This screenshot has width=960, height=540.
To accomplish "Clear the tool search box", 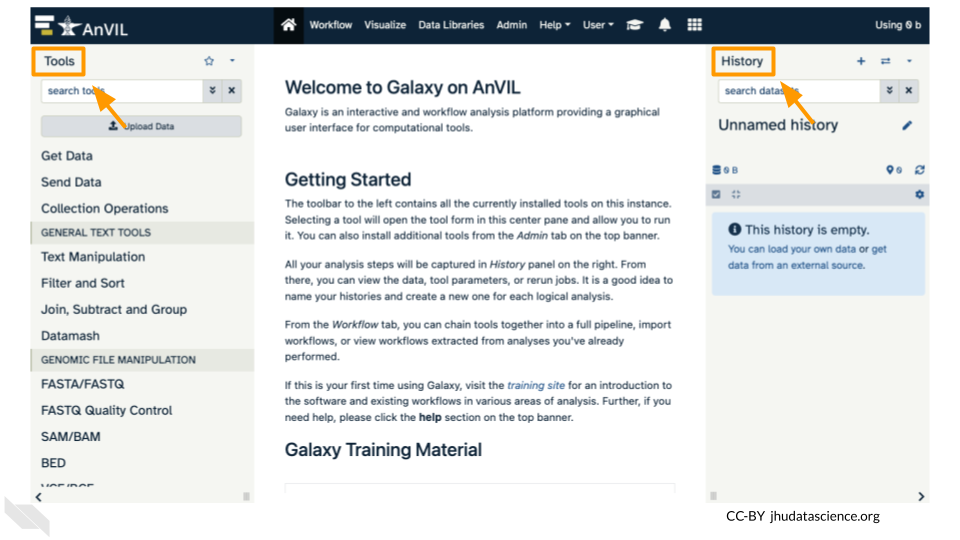I will [x=231, y=91].
